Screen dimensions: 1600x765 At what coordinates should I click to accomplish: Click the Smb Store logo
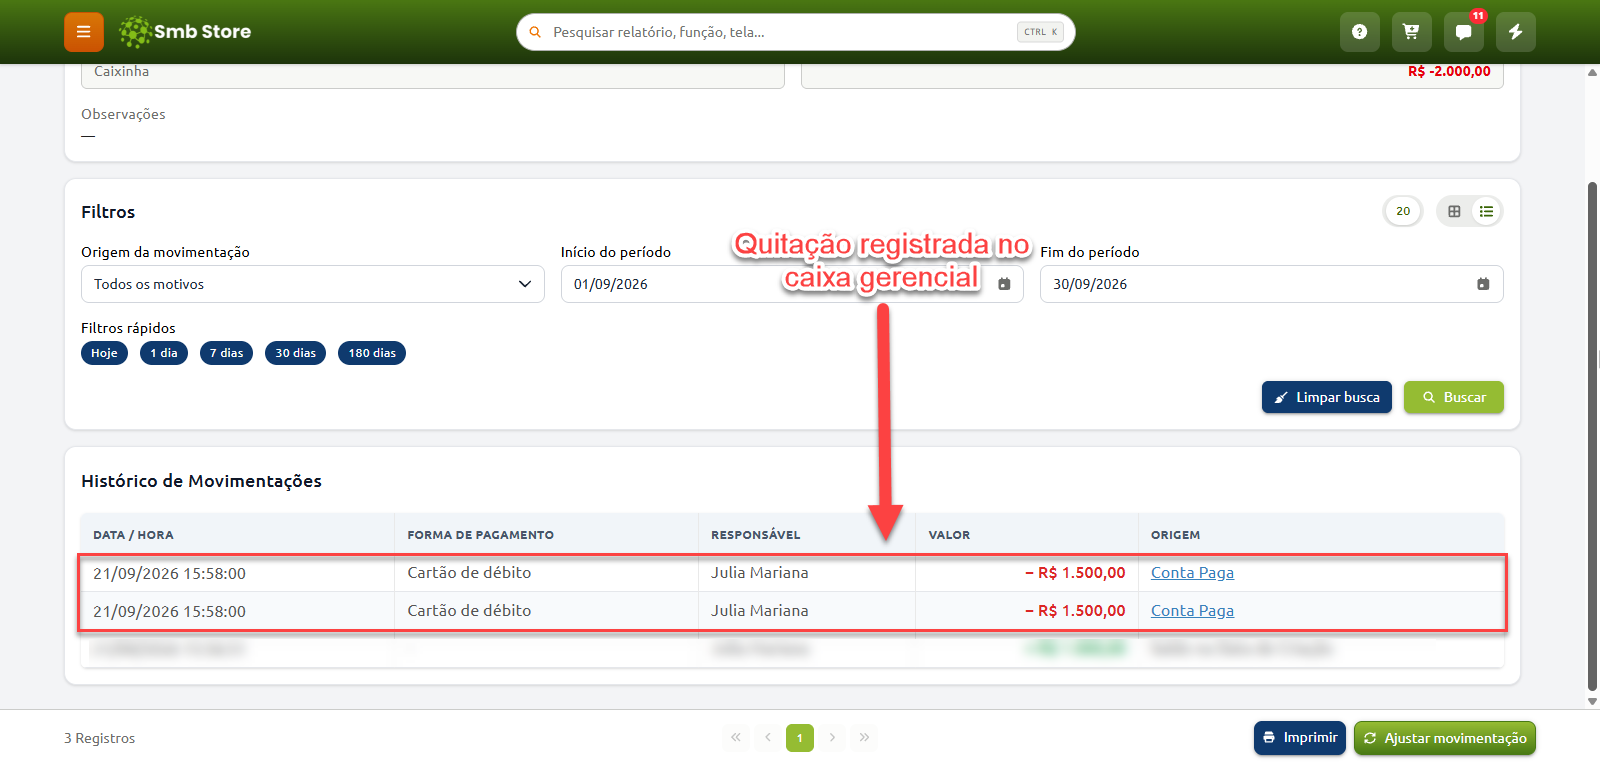pyautogui.click(x=185, y=32)
